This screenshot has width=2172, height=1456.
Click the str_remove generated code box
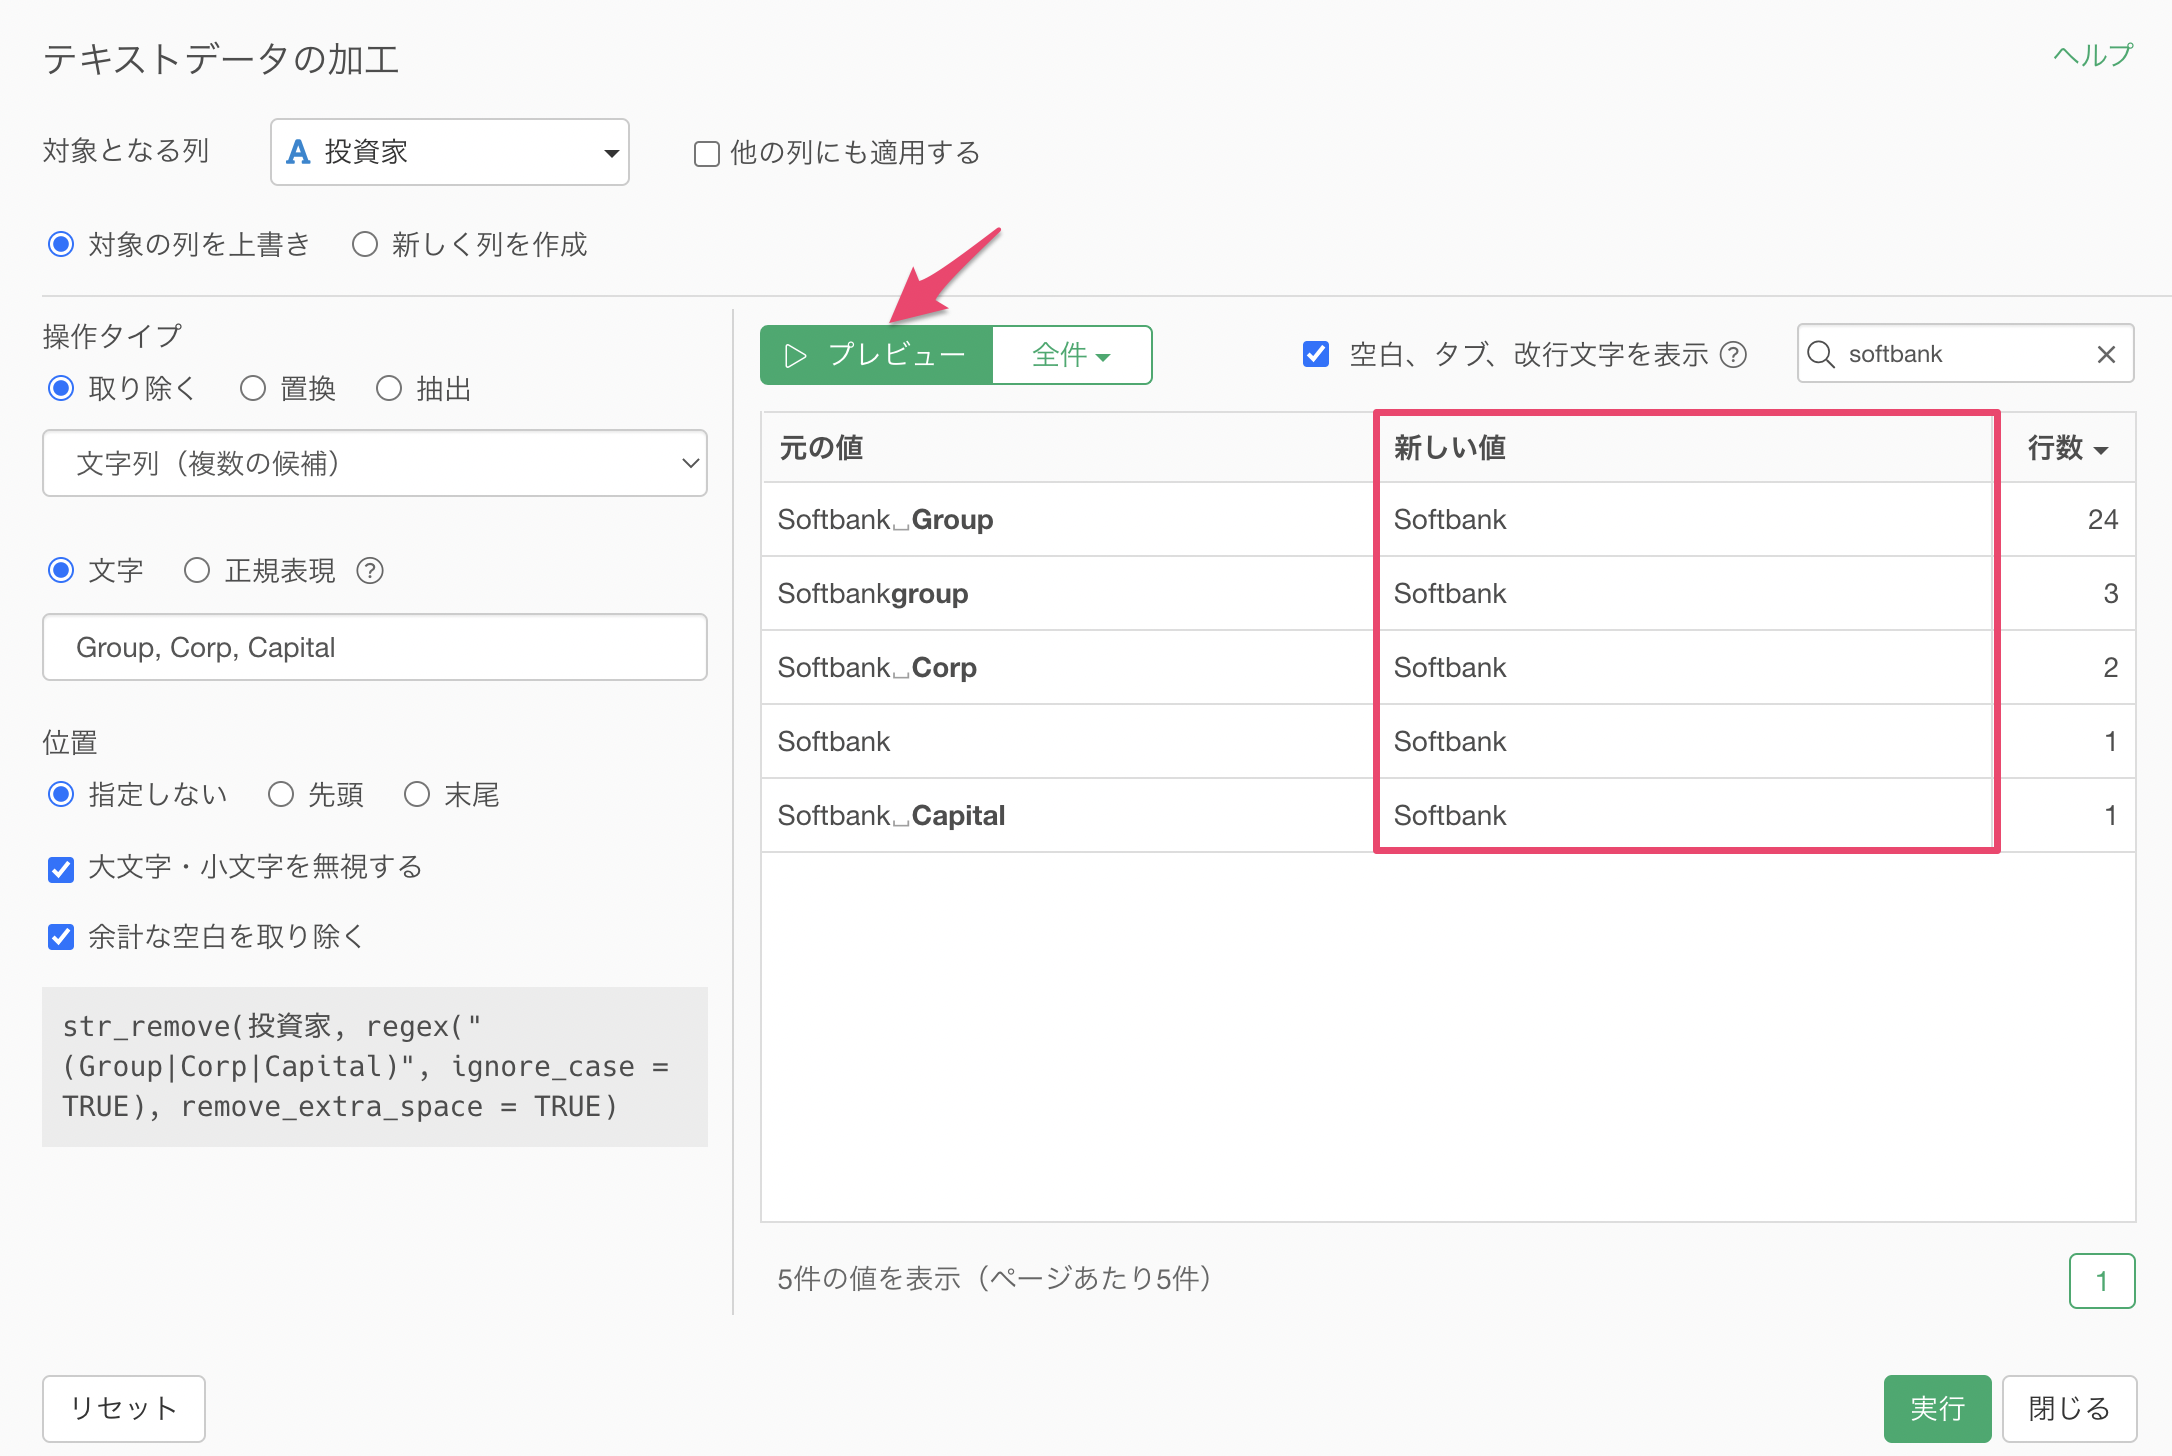tap(375, 1066)
